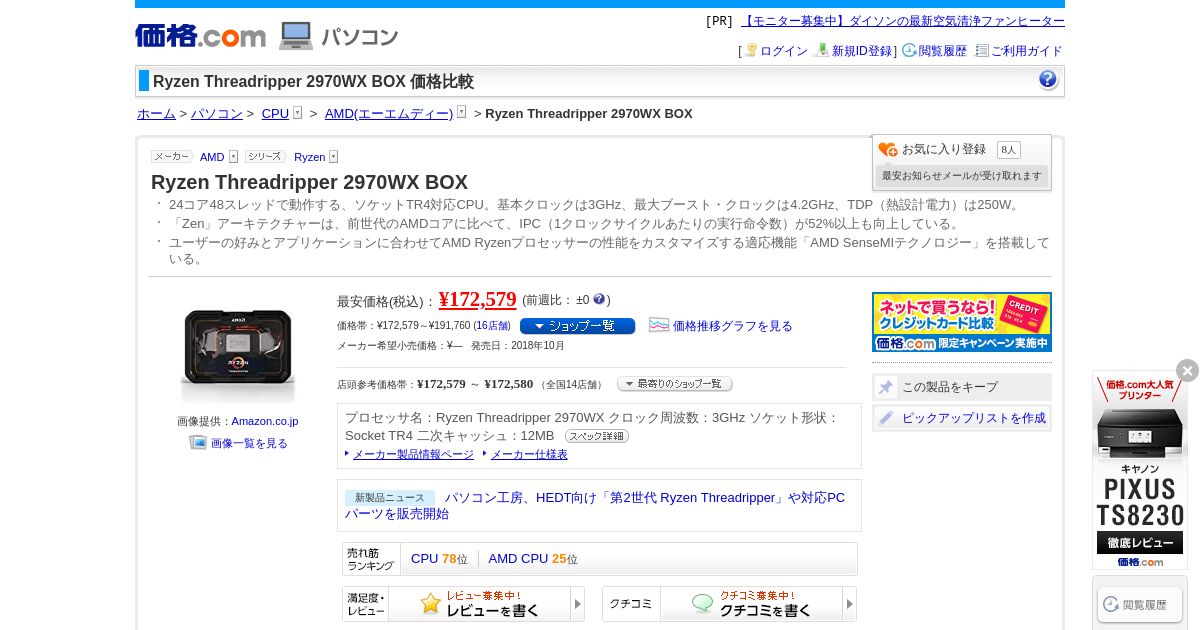
Task: Click the スペック詳細 button
Action: tap(597, 436)
